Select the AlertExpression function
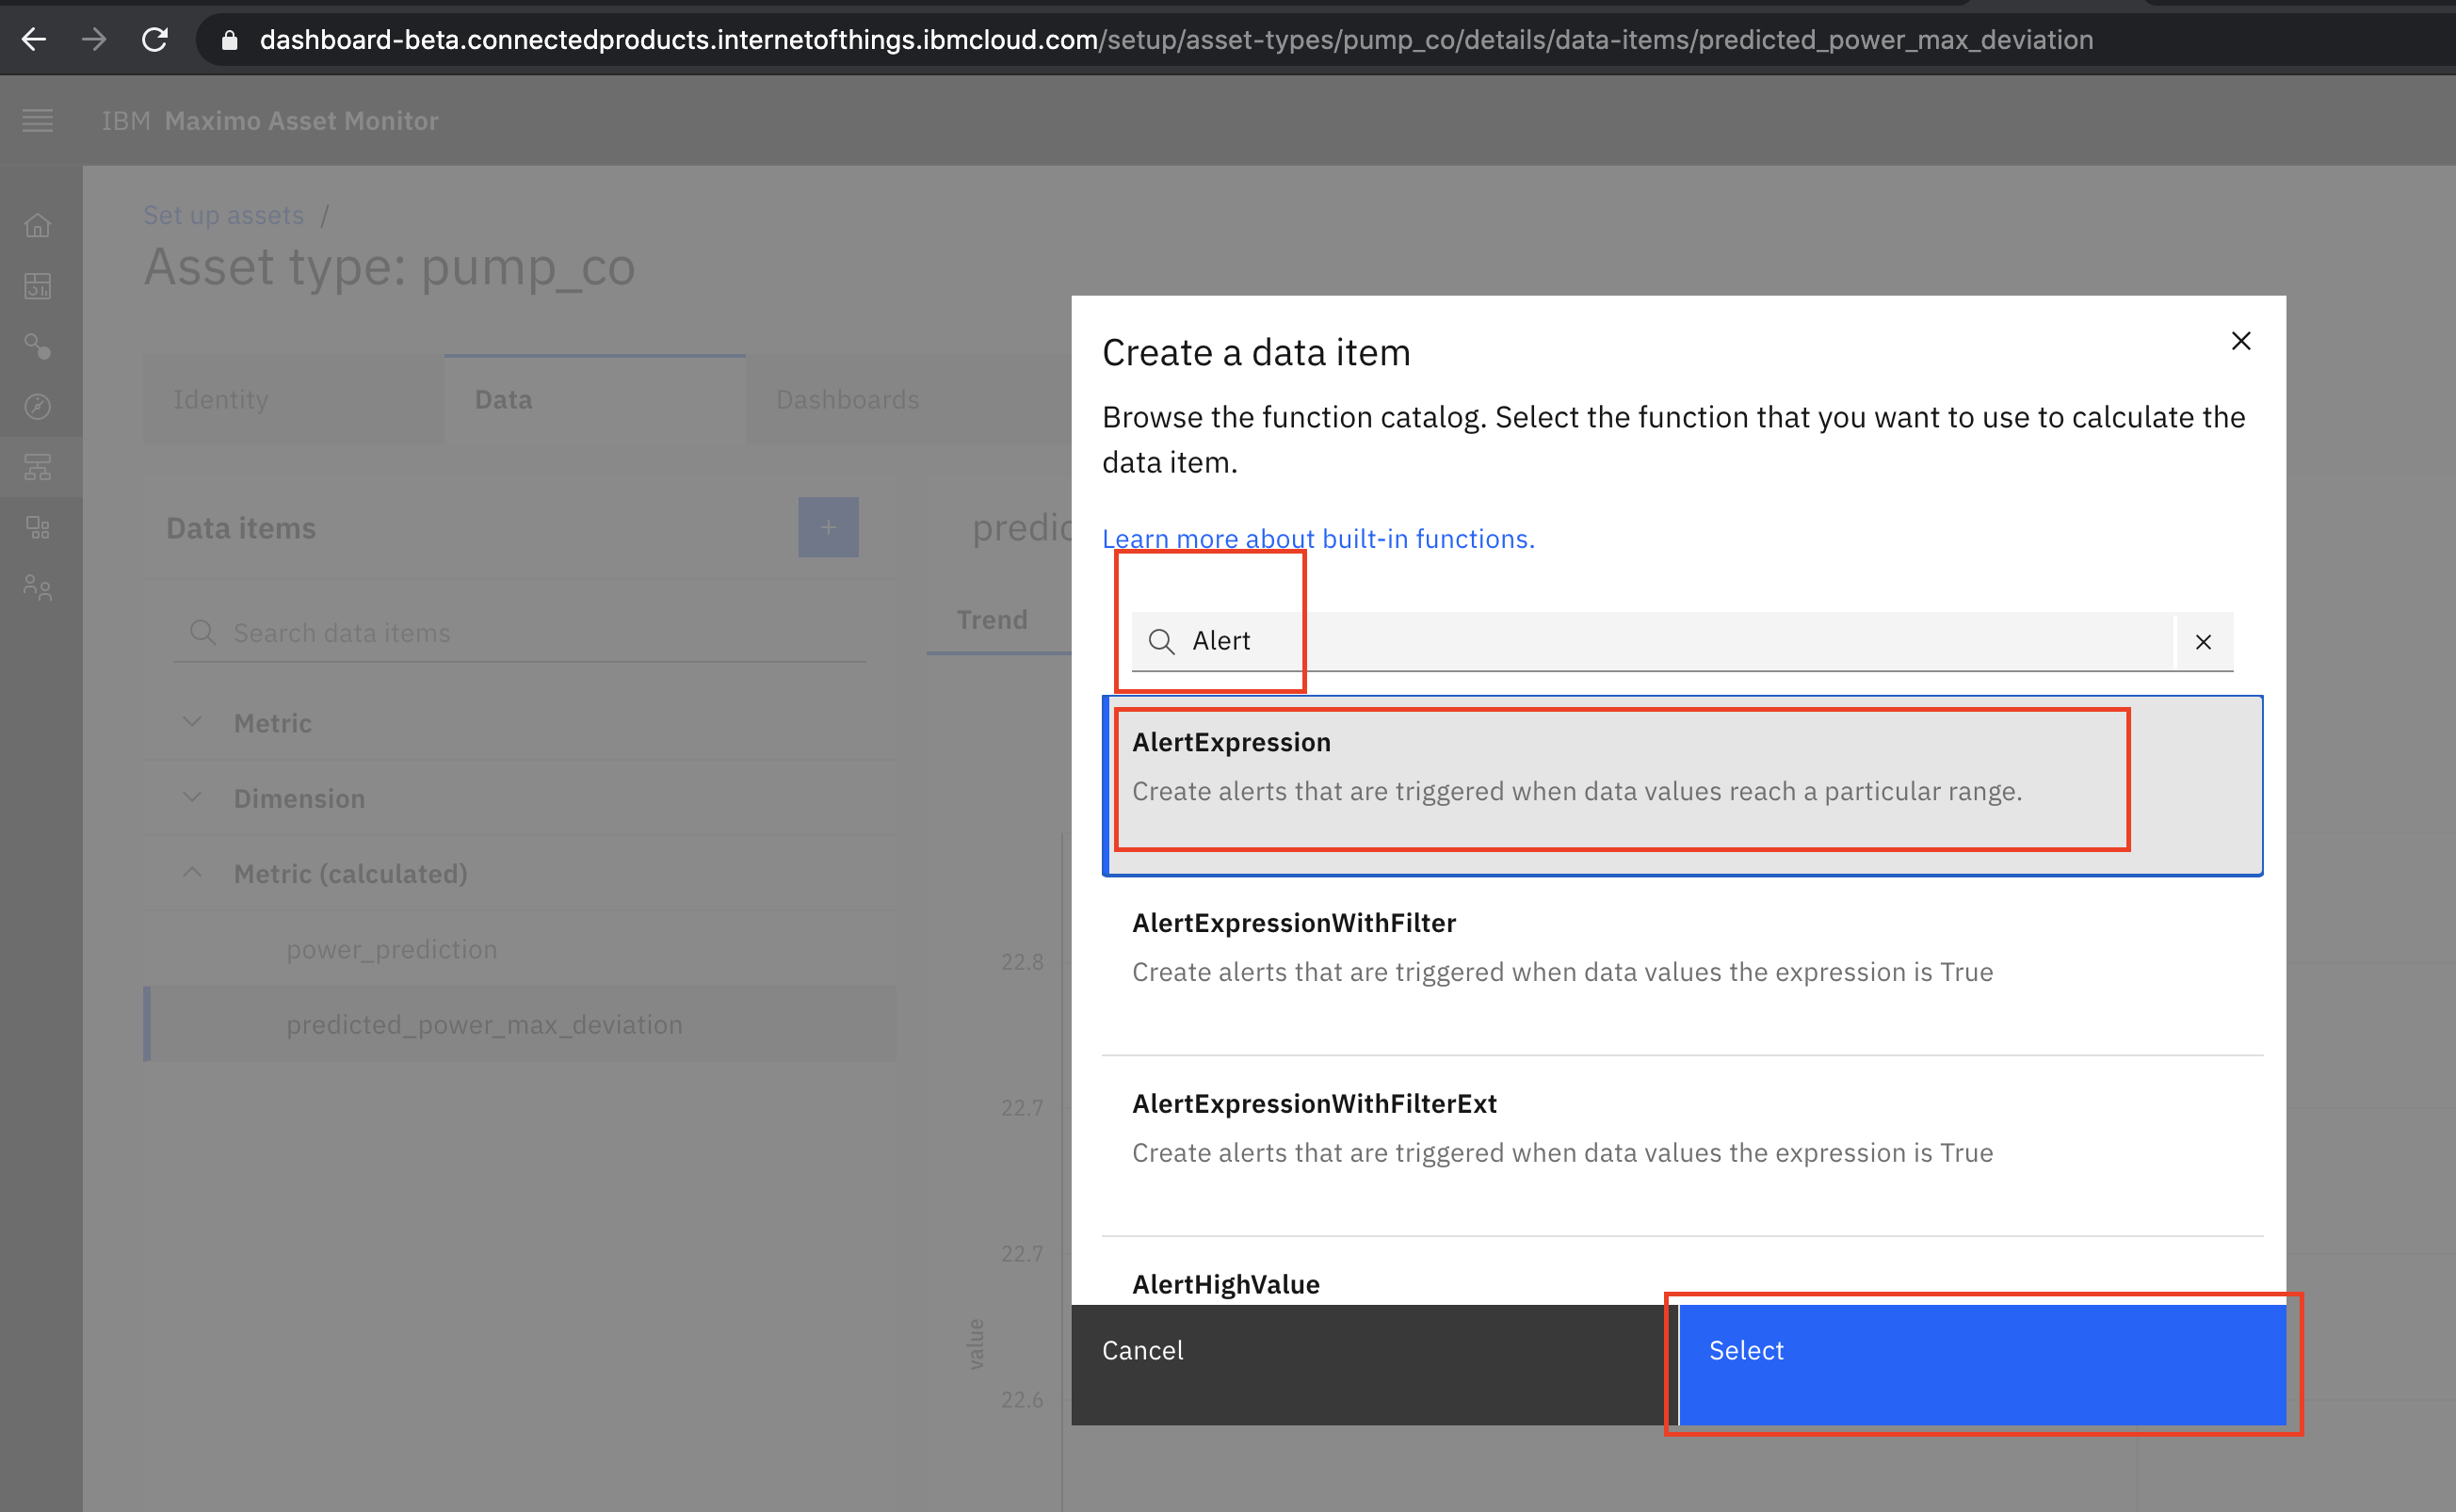2456x1512 pixels. coord(1682,786)
